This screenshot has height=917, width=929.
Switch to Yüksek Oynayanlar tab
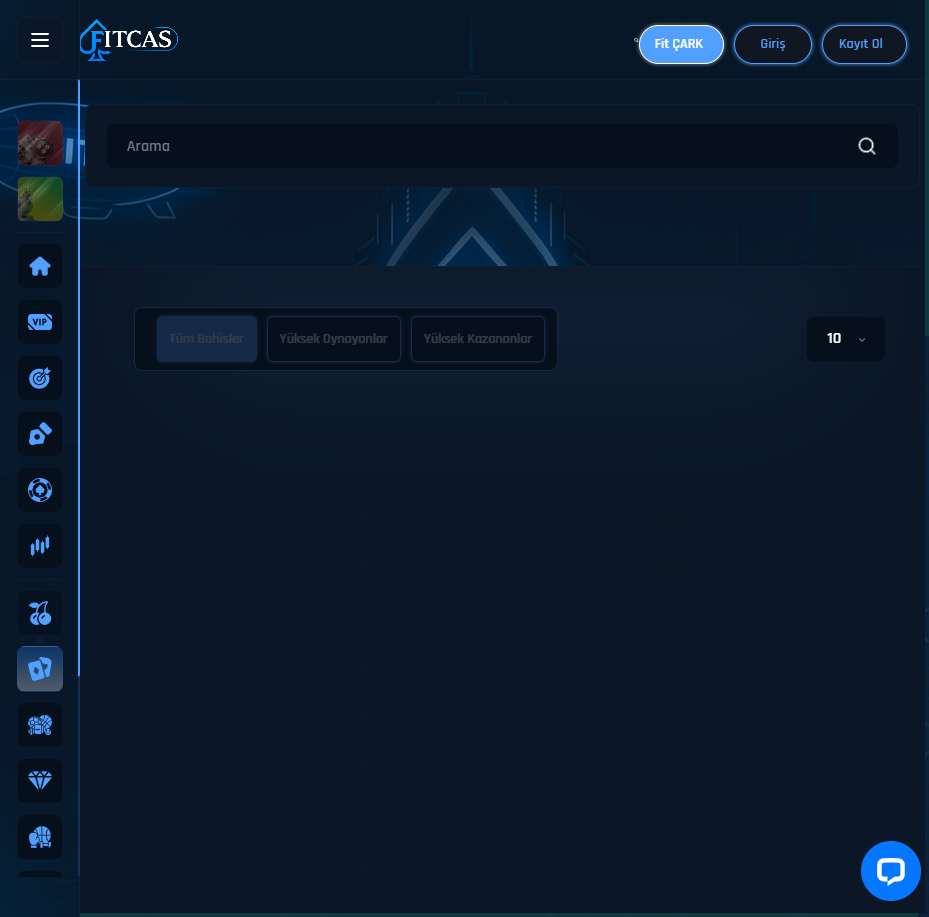(x=333, y=339)
